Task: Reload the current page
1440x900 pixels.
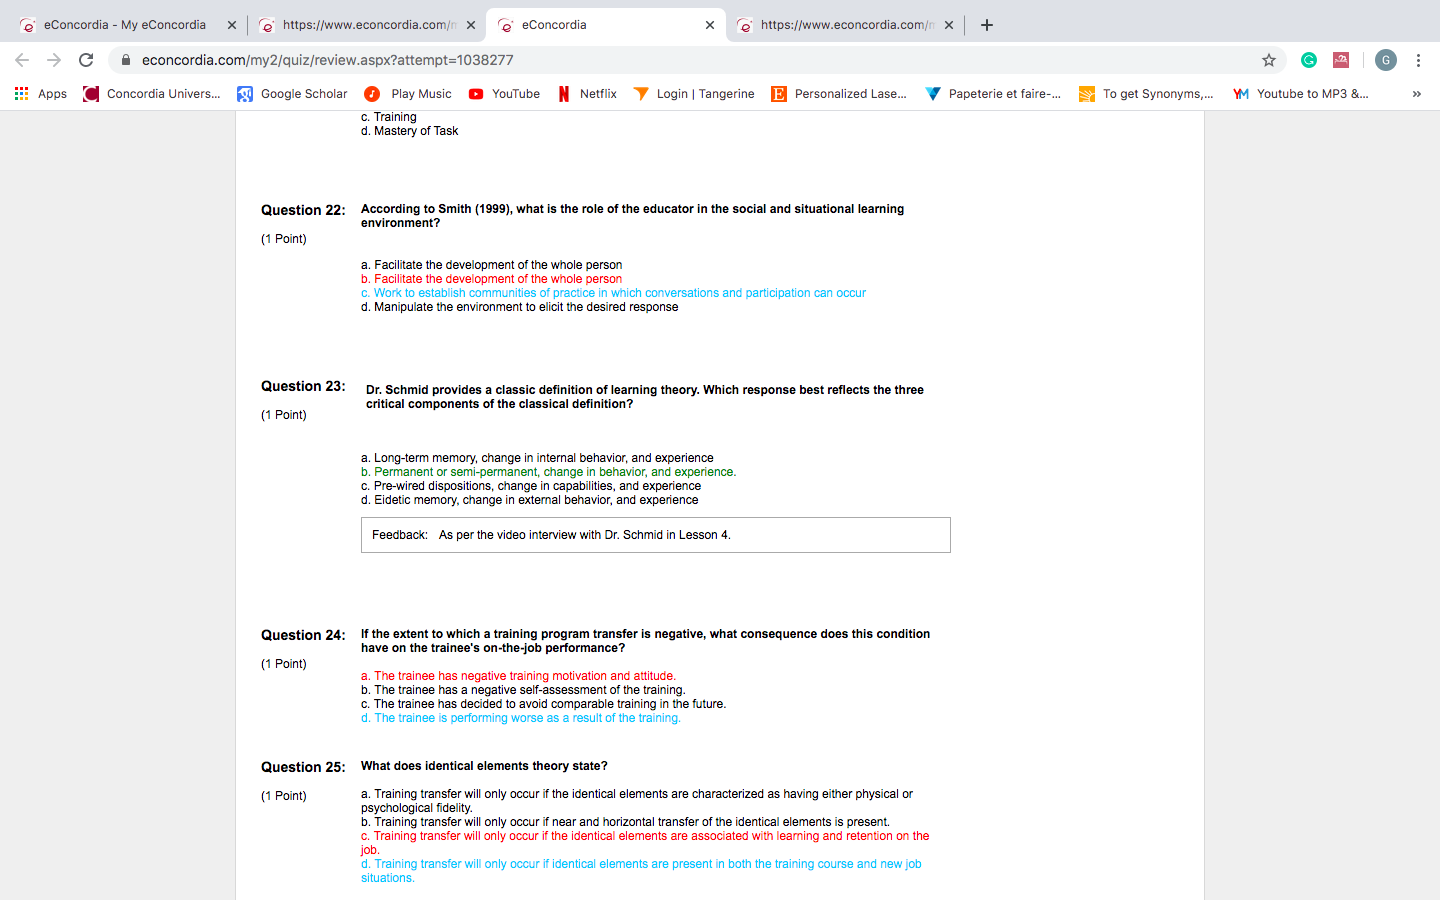Action: coord(86,60)
